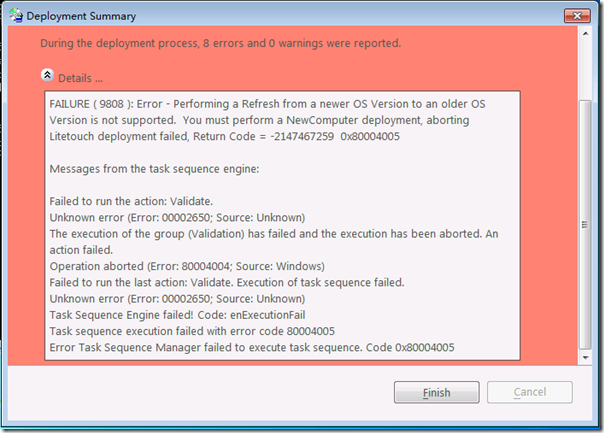
Task: Collapse the Details chevron icon
Action: pyautogui.click(x=47, y=75)
